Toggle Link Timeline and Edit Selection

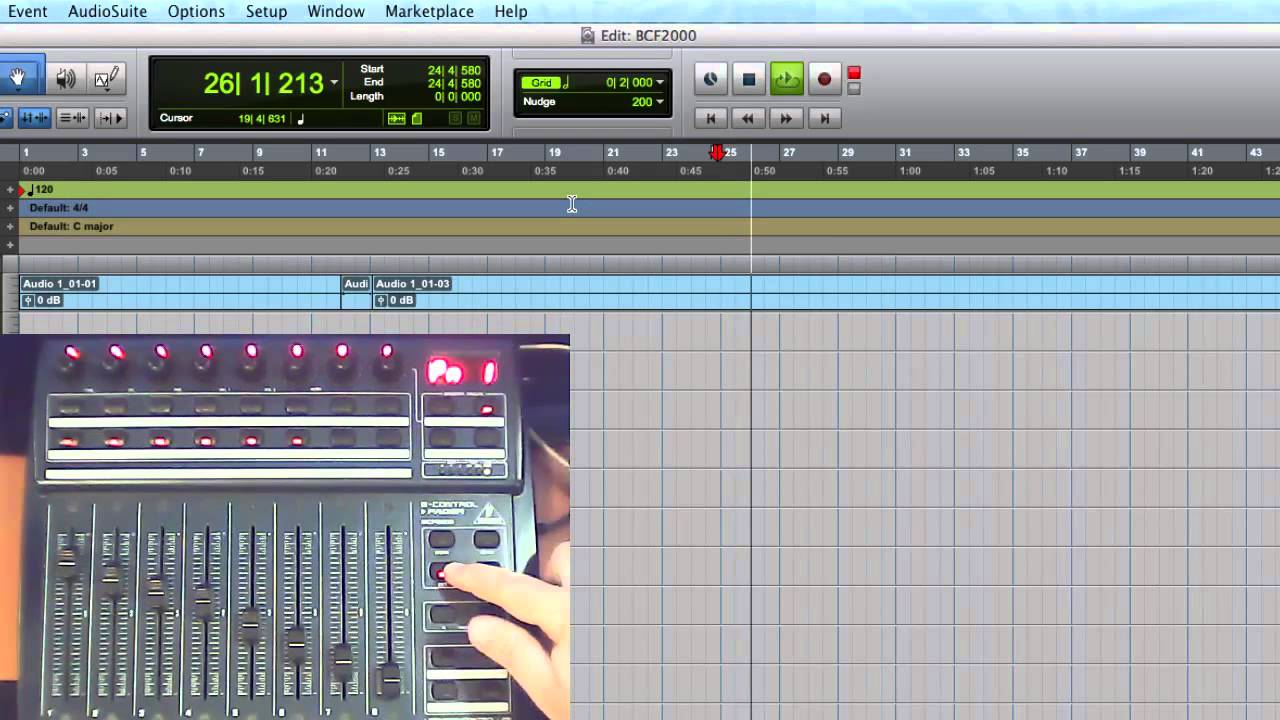[x=34, y=118]
